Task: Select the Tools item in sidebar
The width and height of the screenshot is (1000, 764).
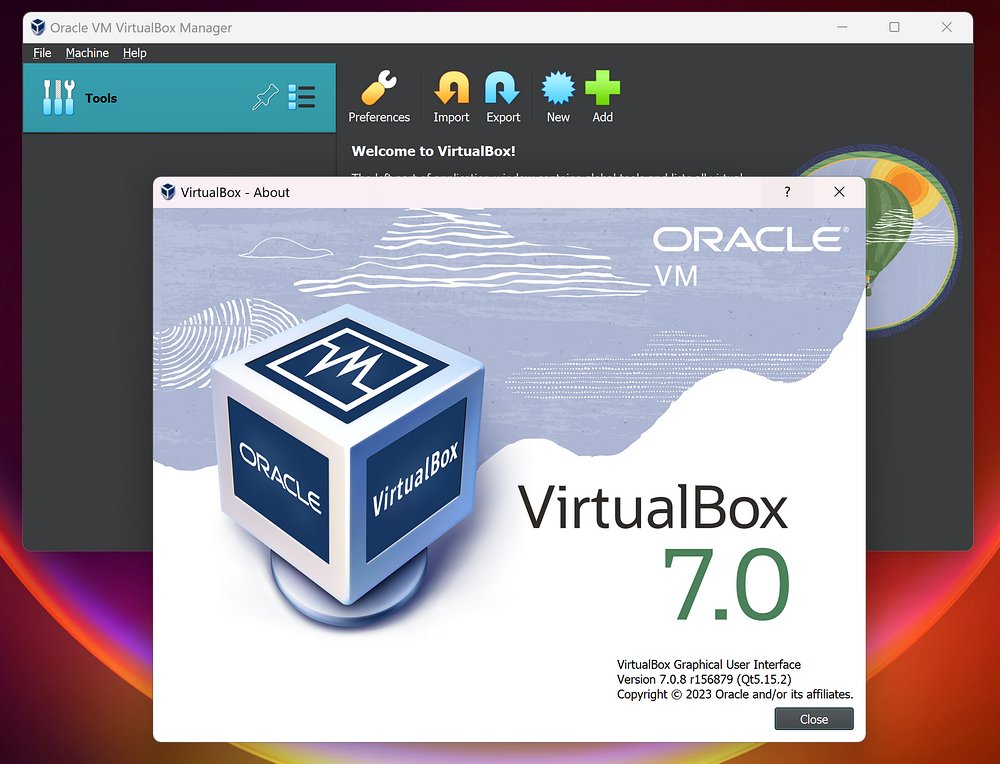Action: [x=179, y=98]
